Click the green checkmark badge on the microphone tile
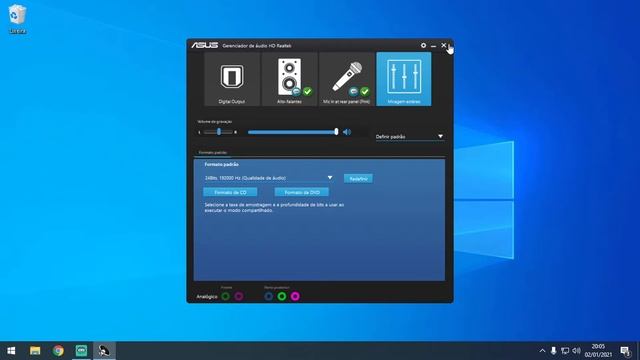640x360 pixels. [364, 91]
